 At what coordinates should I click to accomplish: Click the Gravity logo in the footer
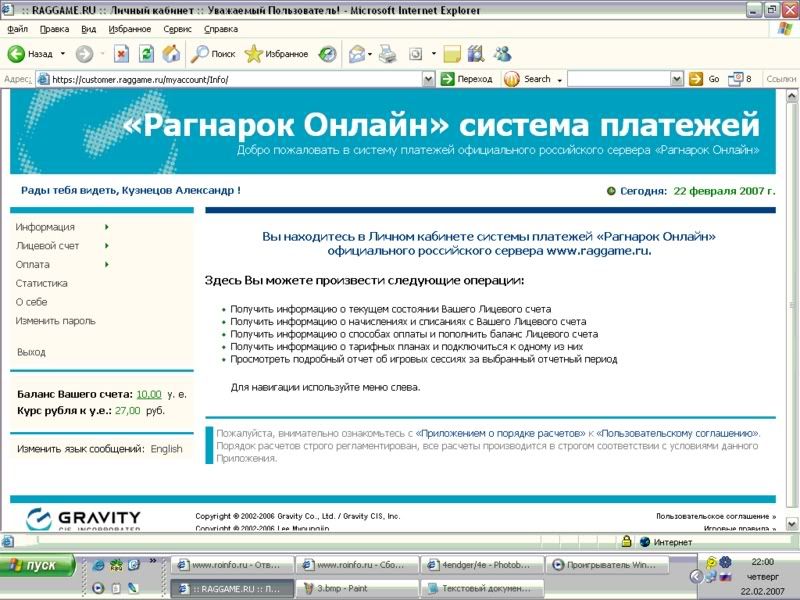83,519
